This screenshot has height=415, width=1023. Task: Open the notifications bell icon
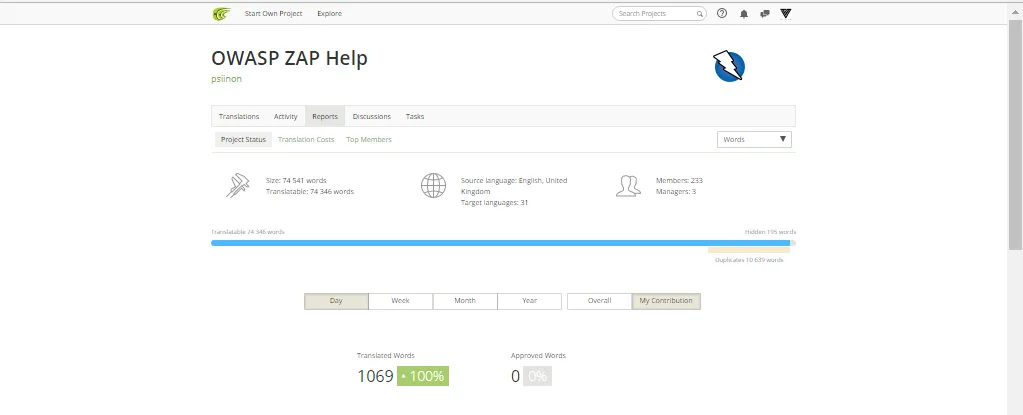(x=744, y=14)
